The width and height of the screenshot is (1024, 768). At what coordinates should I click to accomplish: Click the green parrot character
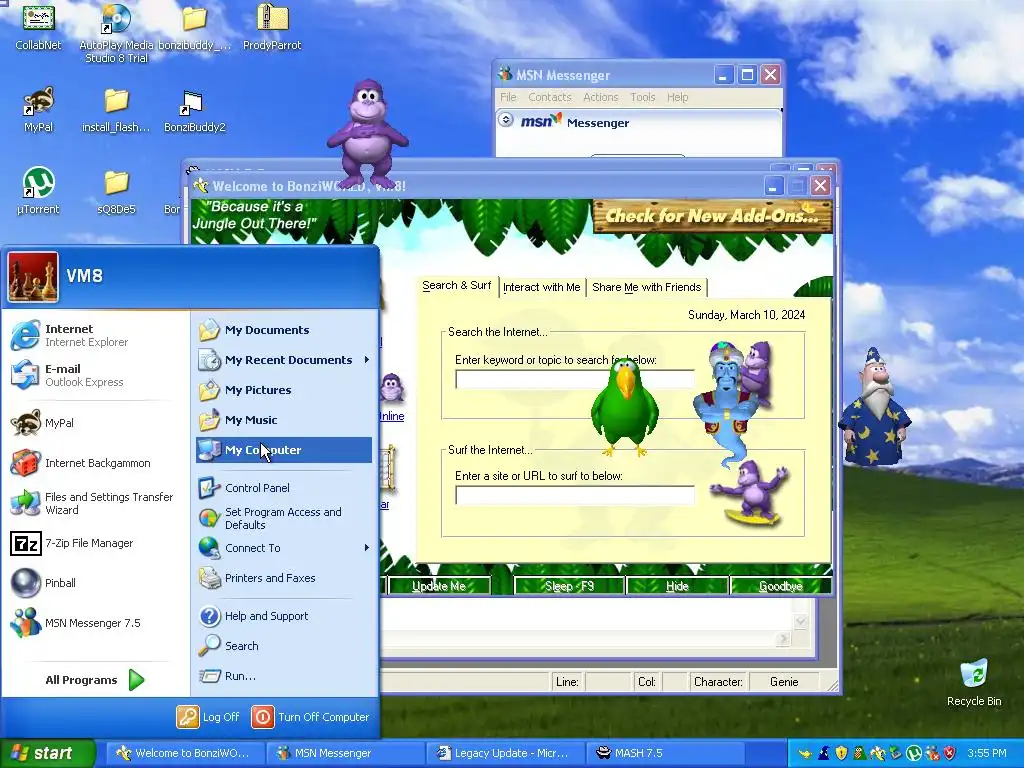point(625,406)
